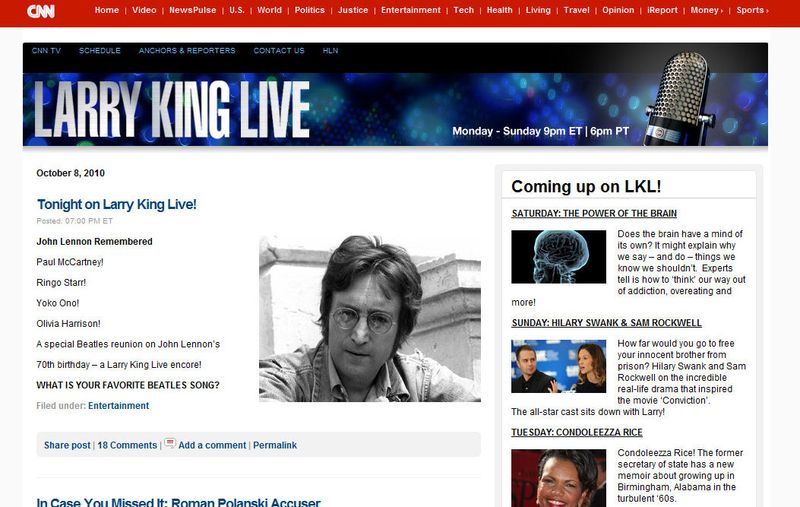The image size is (800, 507).
Task: Select Opinion in the top navigation
Action: [618, 10]
